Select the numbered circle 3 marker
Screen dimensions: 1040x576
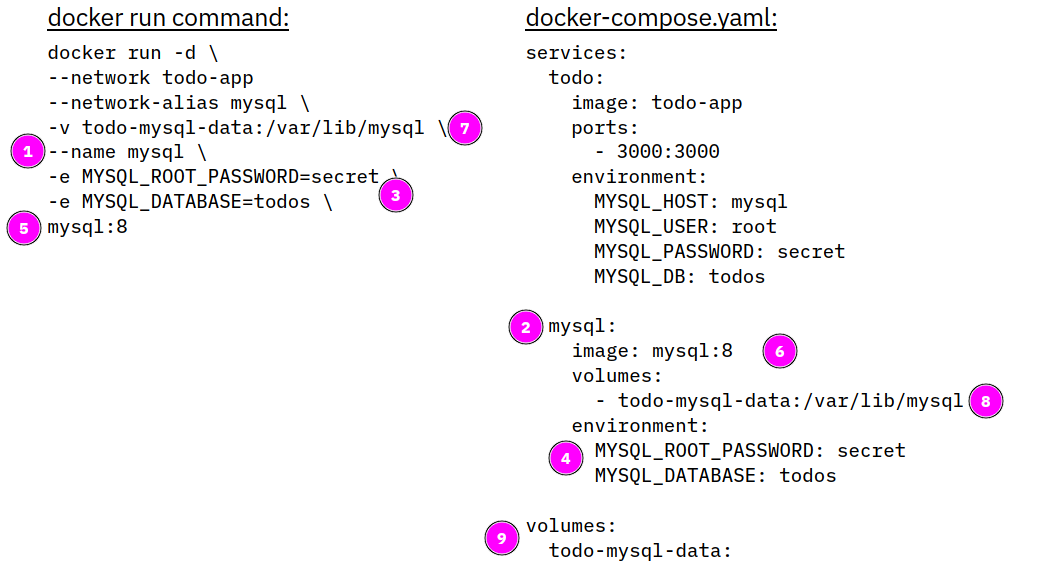coord(396,195)
